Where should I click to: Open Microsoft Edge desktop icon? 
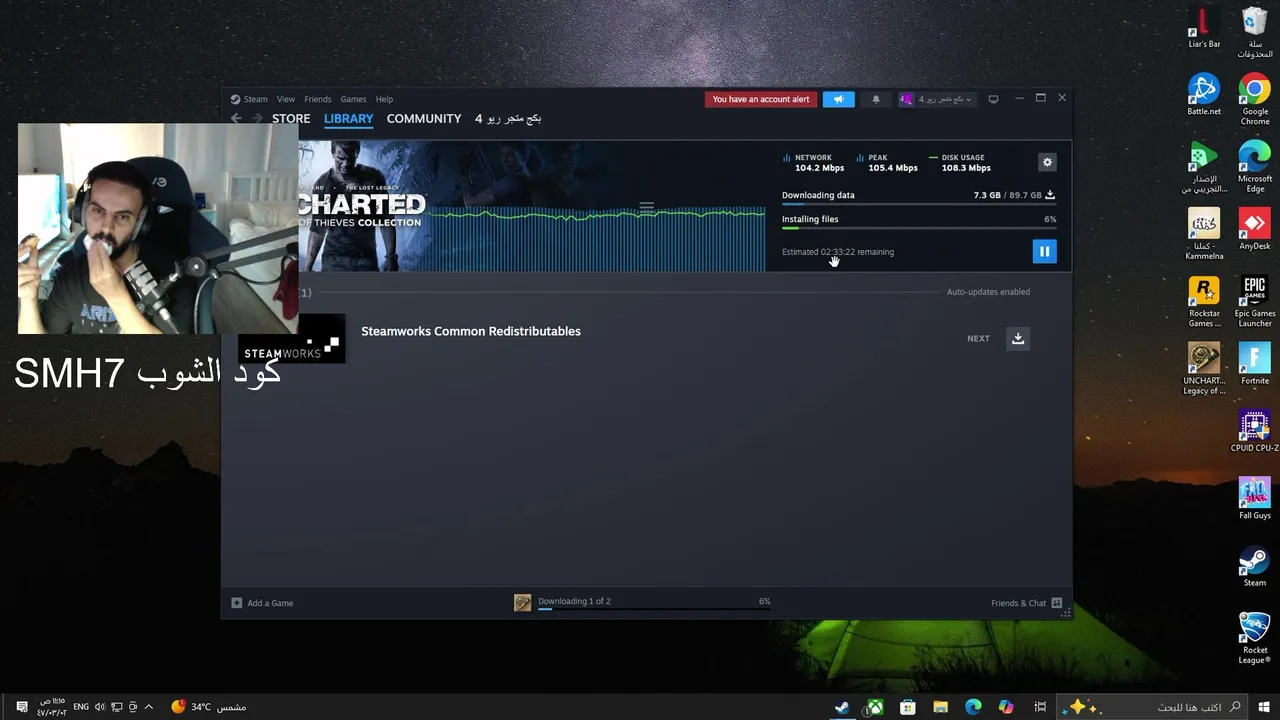coord(1254,166)
